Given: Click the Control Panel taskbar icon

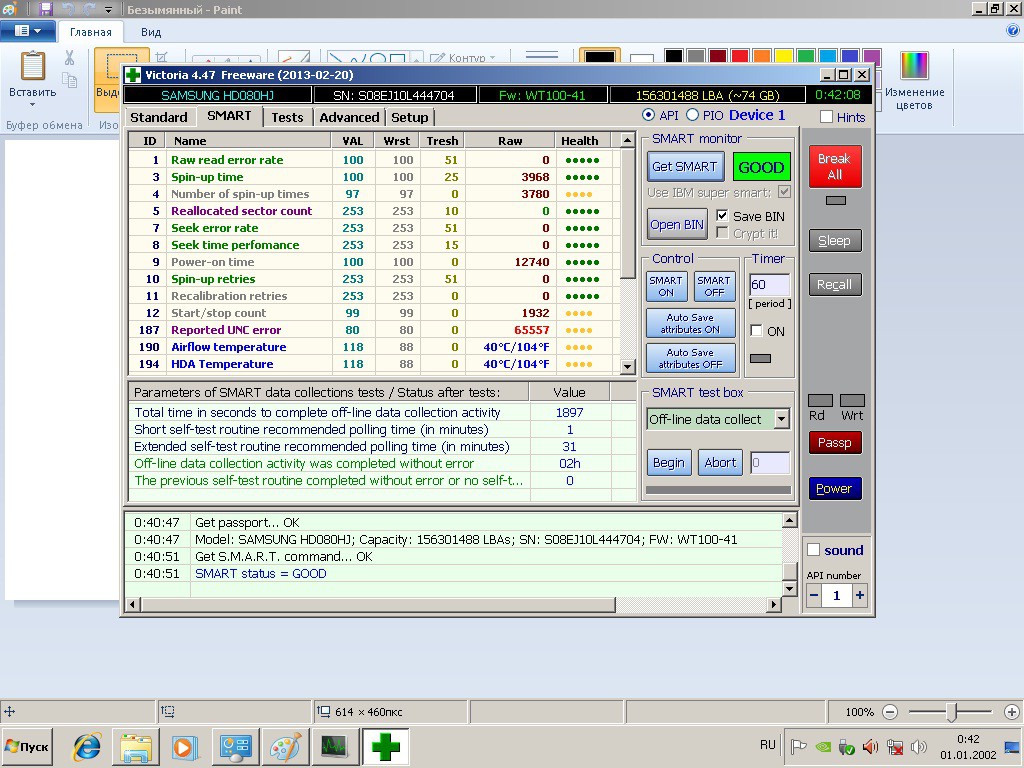Looking at the screenshot, I should coord(235,746).
